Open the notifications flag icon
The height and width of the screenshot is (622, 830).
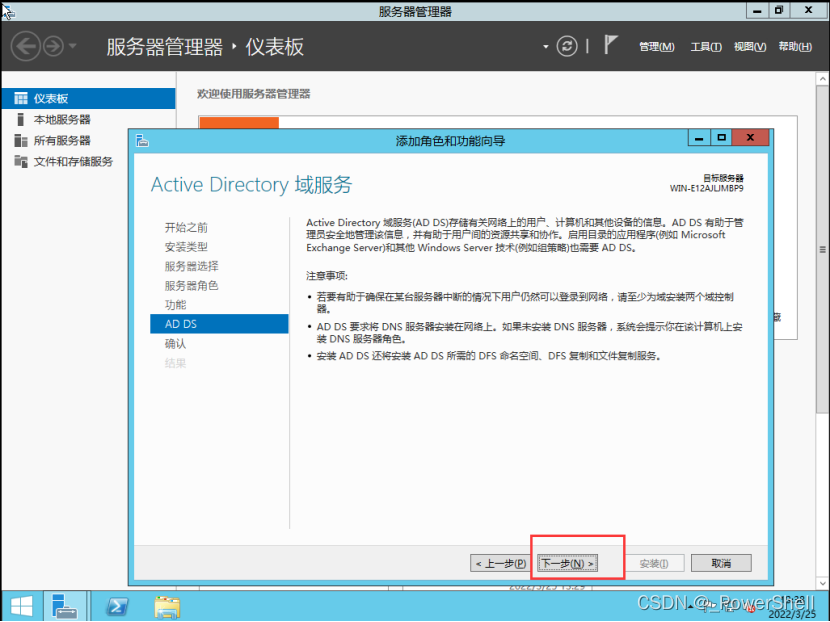click(610, 45)
